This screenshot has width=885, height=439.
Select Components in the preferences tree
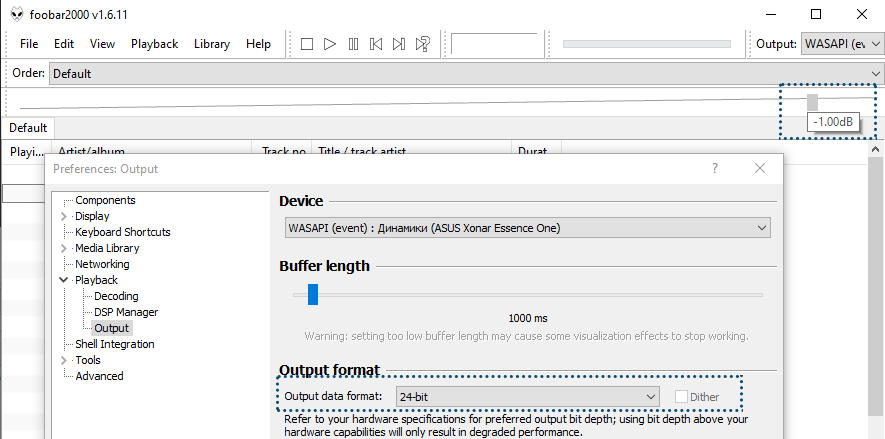click(x=105, y=200)
